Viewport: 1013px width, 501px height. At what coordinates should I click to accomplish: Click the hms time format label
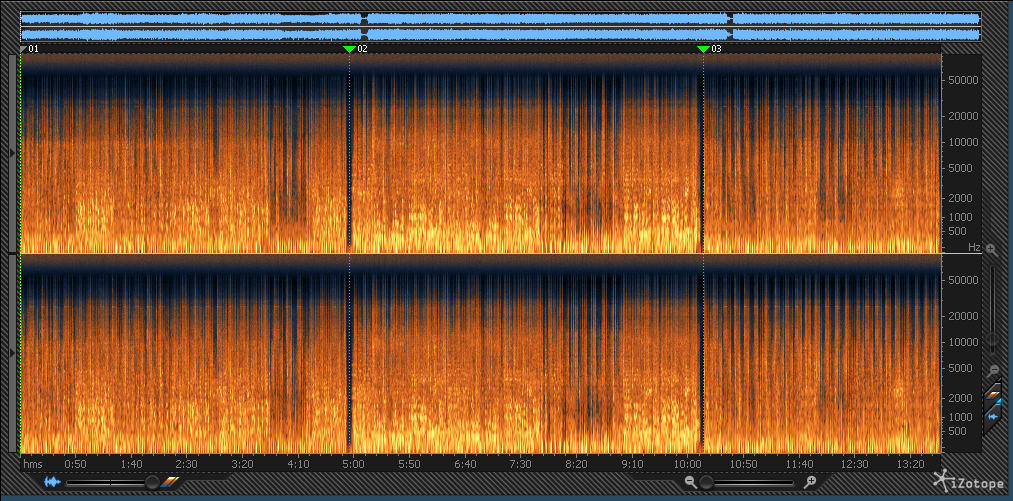(x=33, y=464)
